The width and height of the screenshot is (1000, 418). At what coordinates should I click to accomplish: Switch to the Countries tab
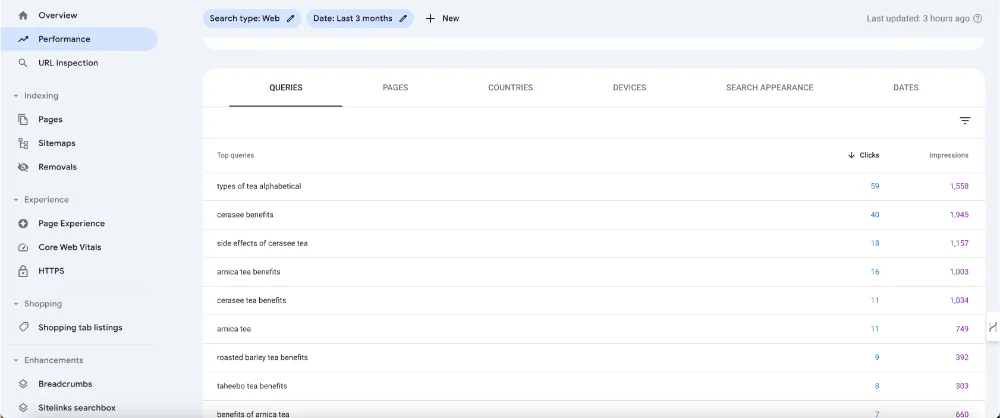click(x=510, y=88)
